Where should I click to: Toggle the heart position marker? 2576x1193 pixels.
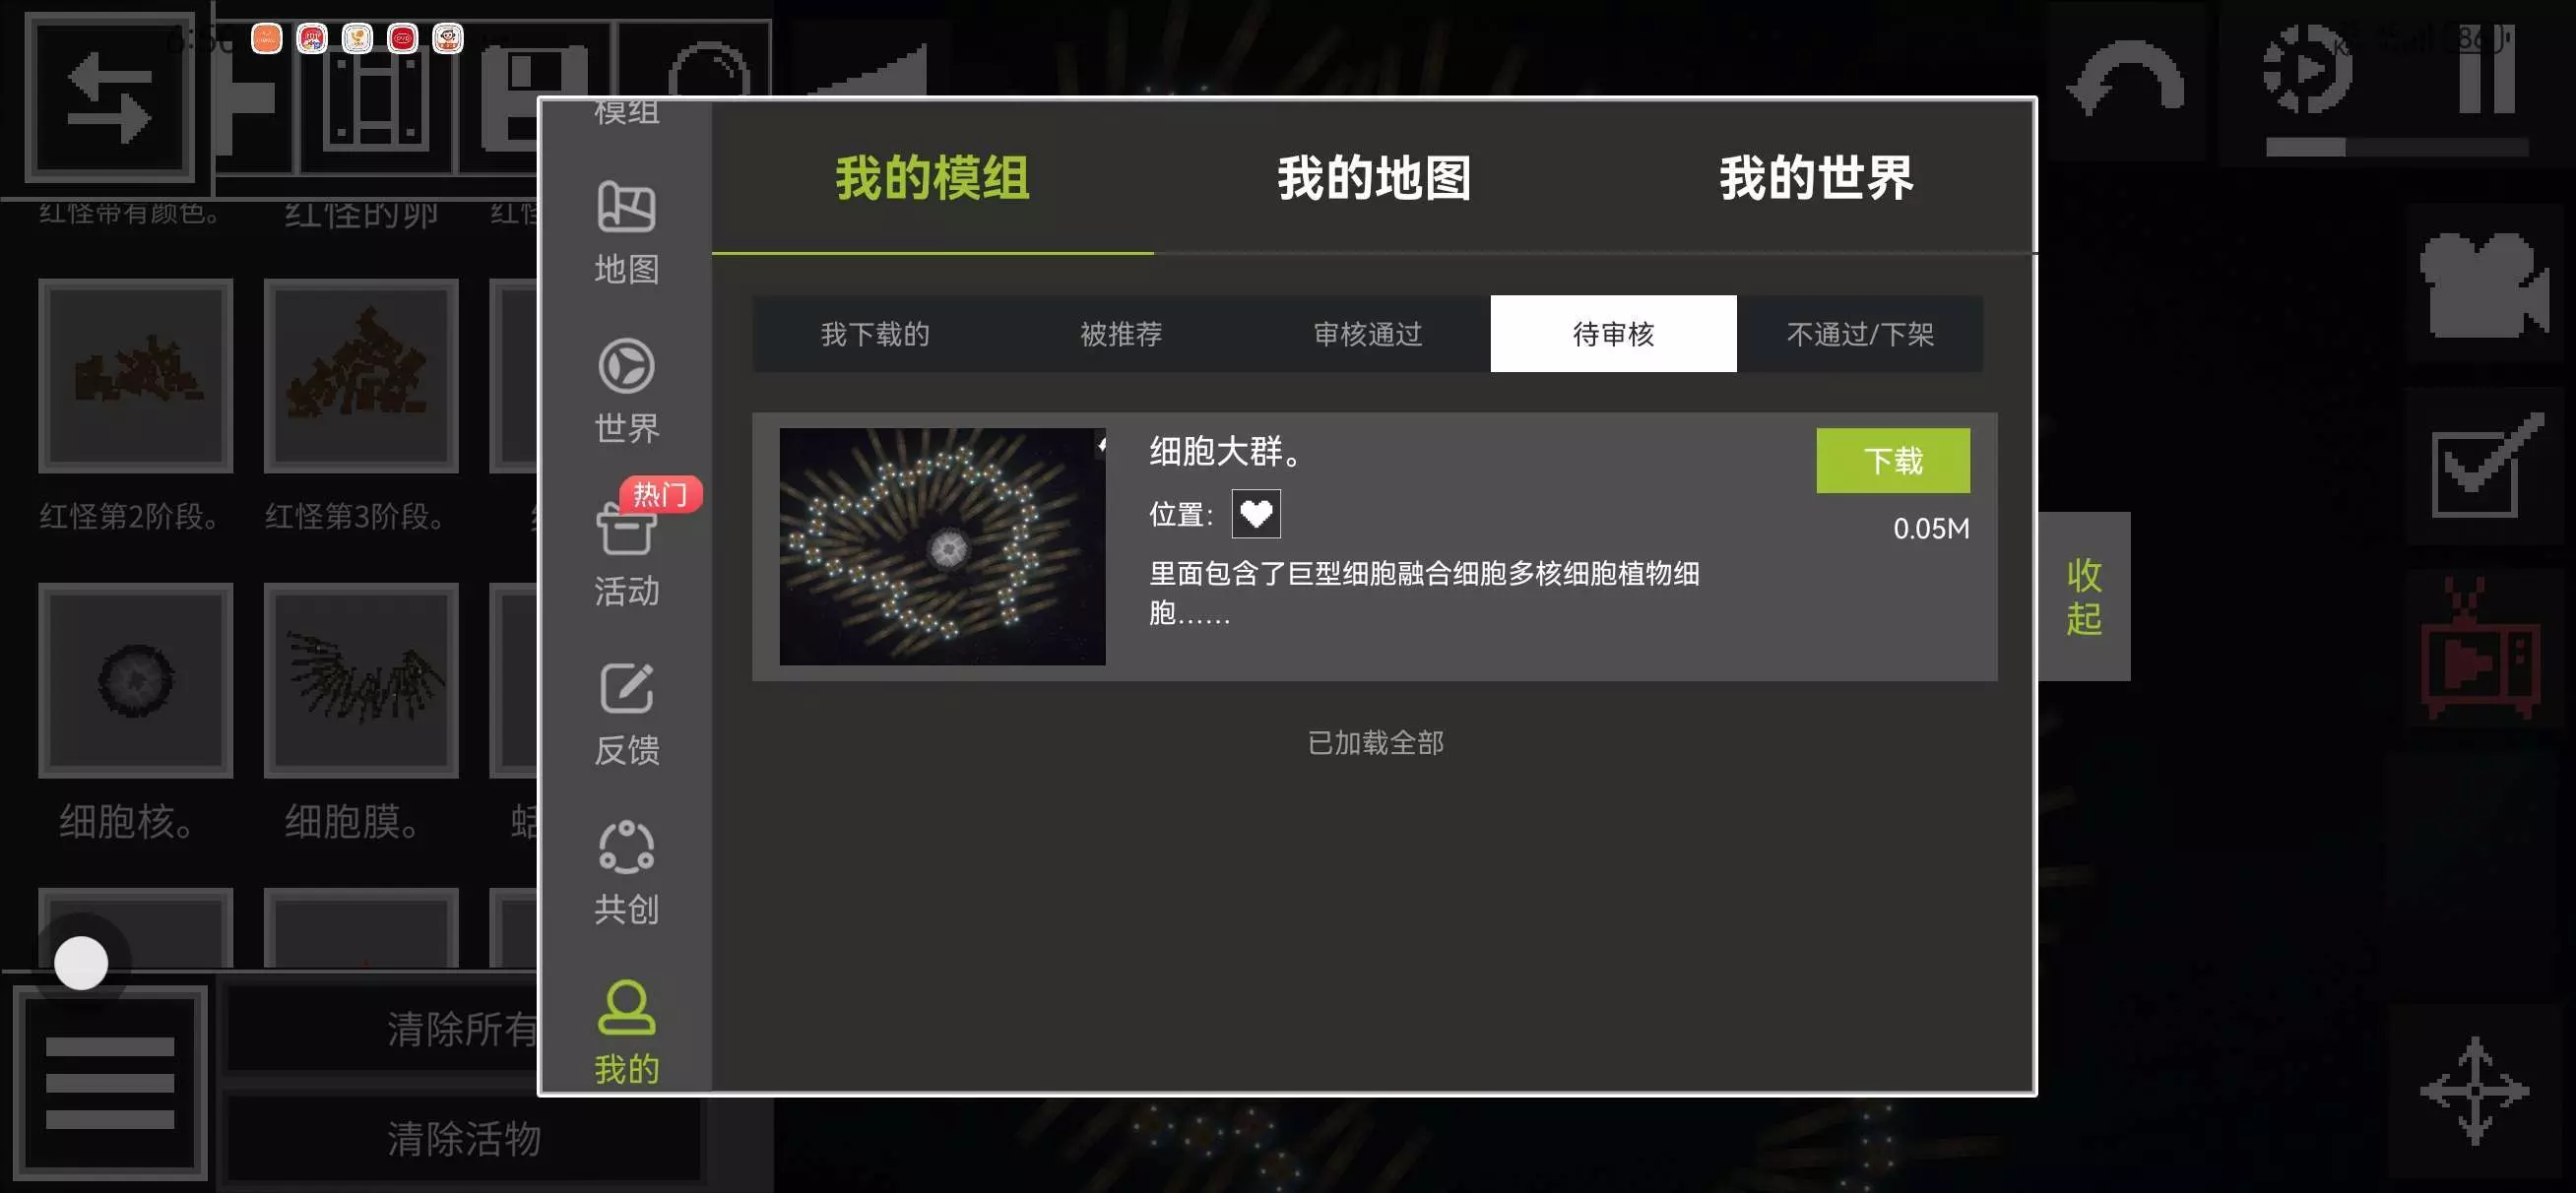coord(1255,514)
